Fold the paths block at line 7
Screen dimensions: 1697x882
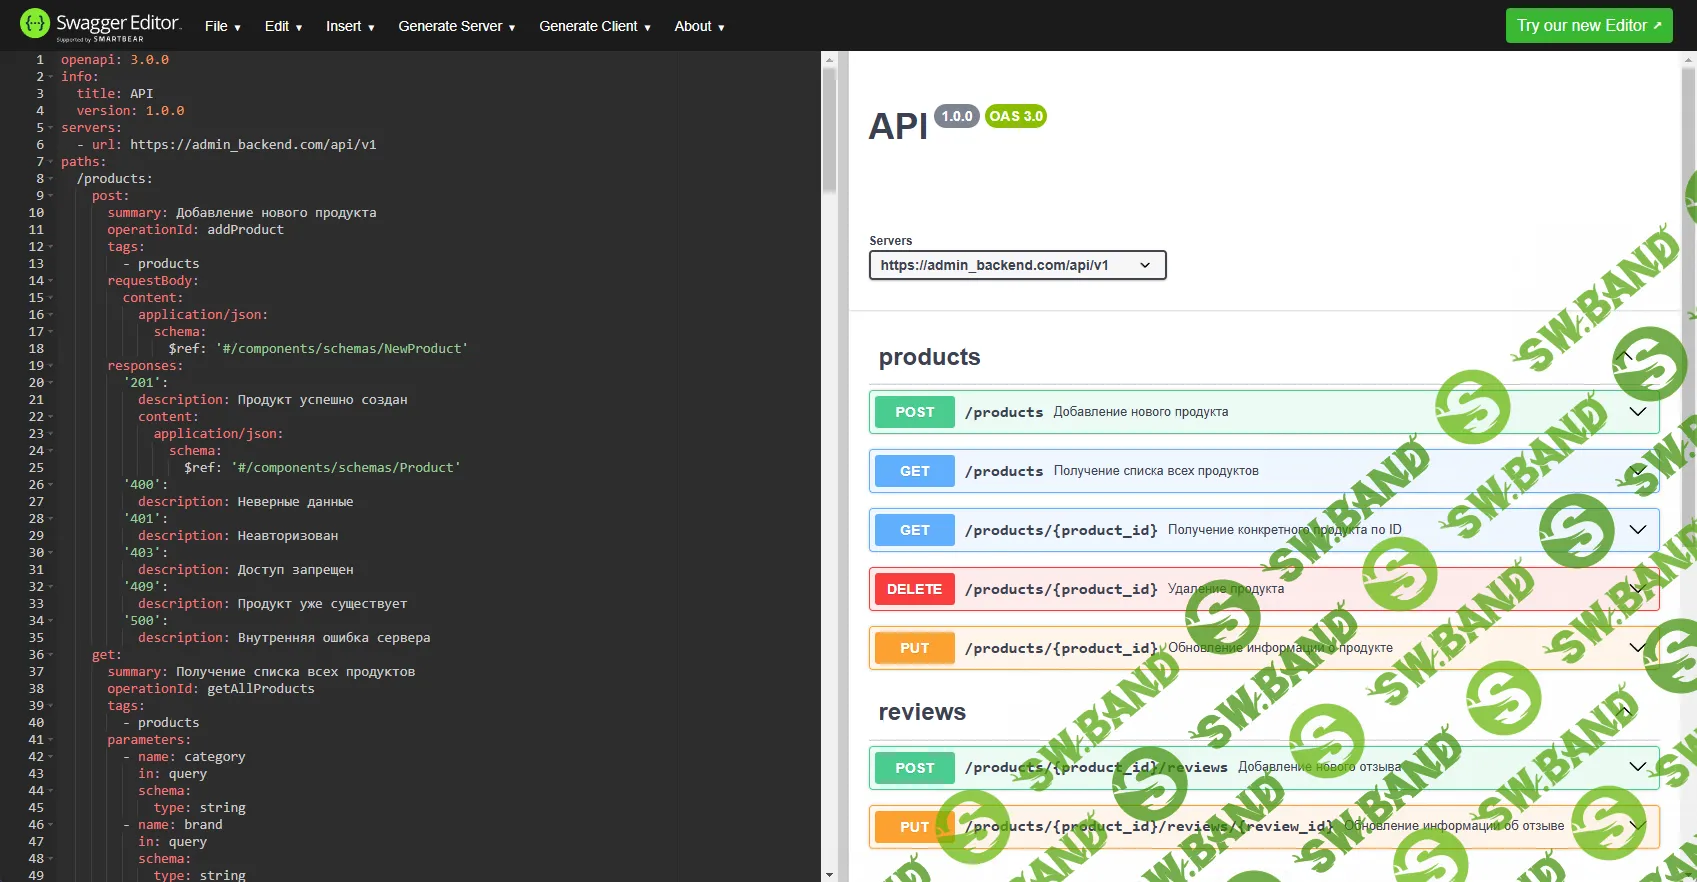click(x=50, y=162)
